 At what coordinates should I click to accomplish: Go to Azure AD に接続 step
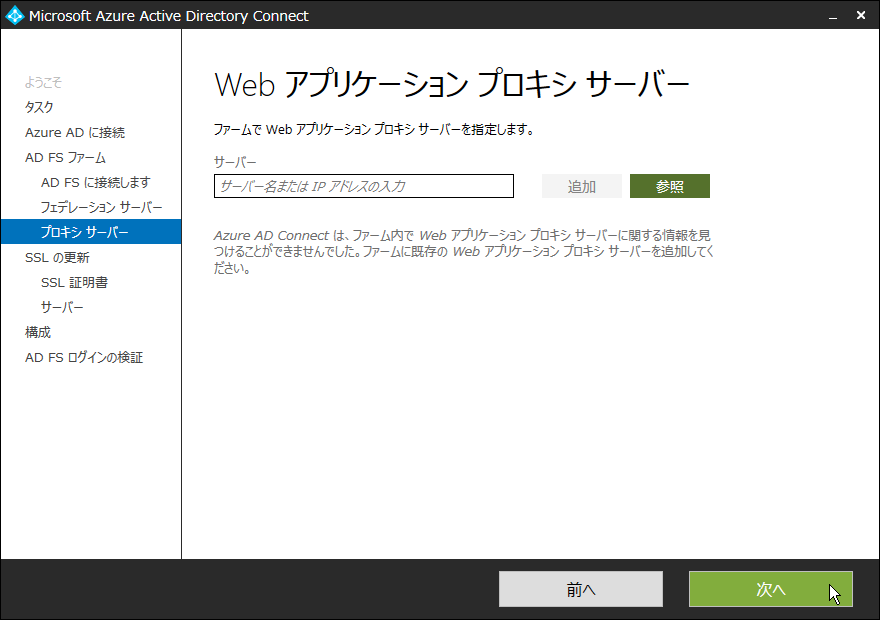click(x=75, y=132)
